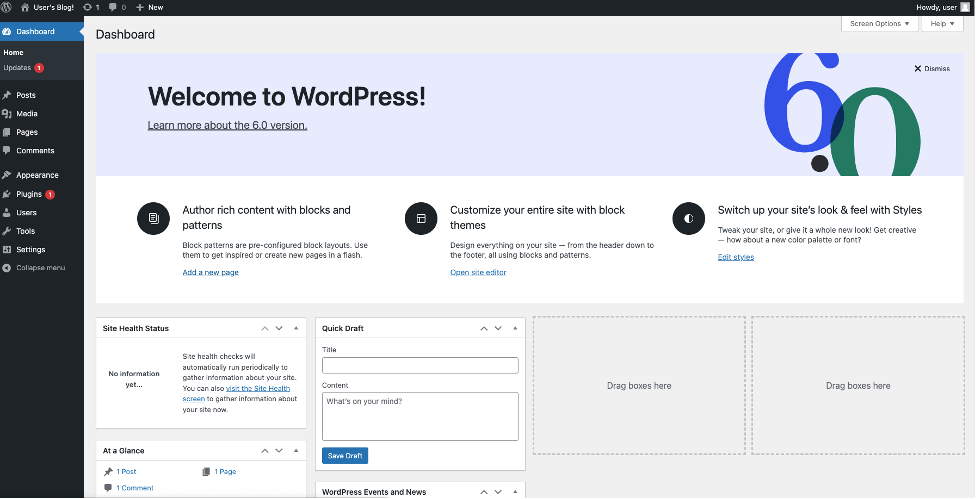Viewport: 977px width, 499px height.
Task: Click the bubble icon beside 1 Comment
Action: (x=108, y=488)
